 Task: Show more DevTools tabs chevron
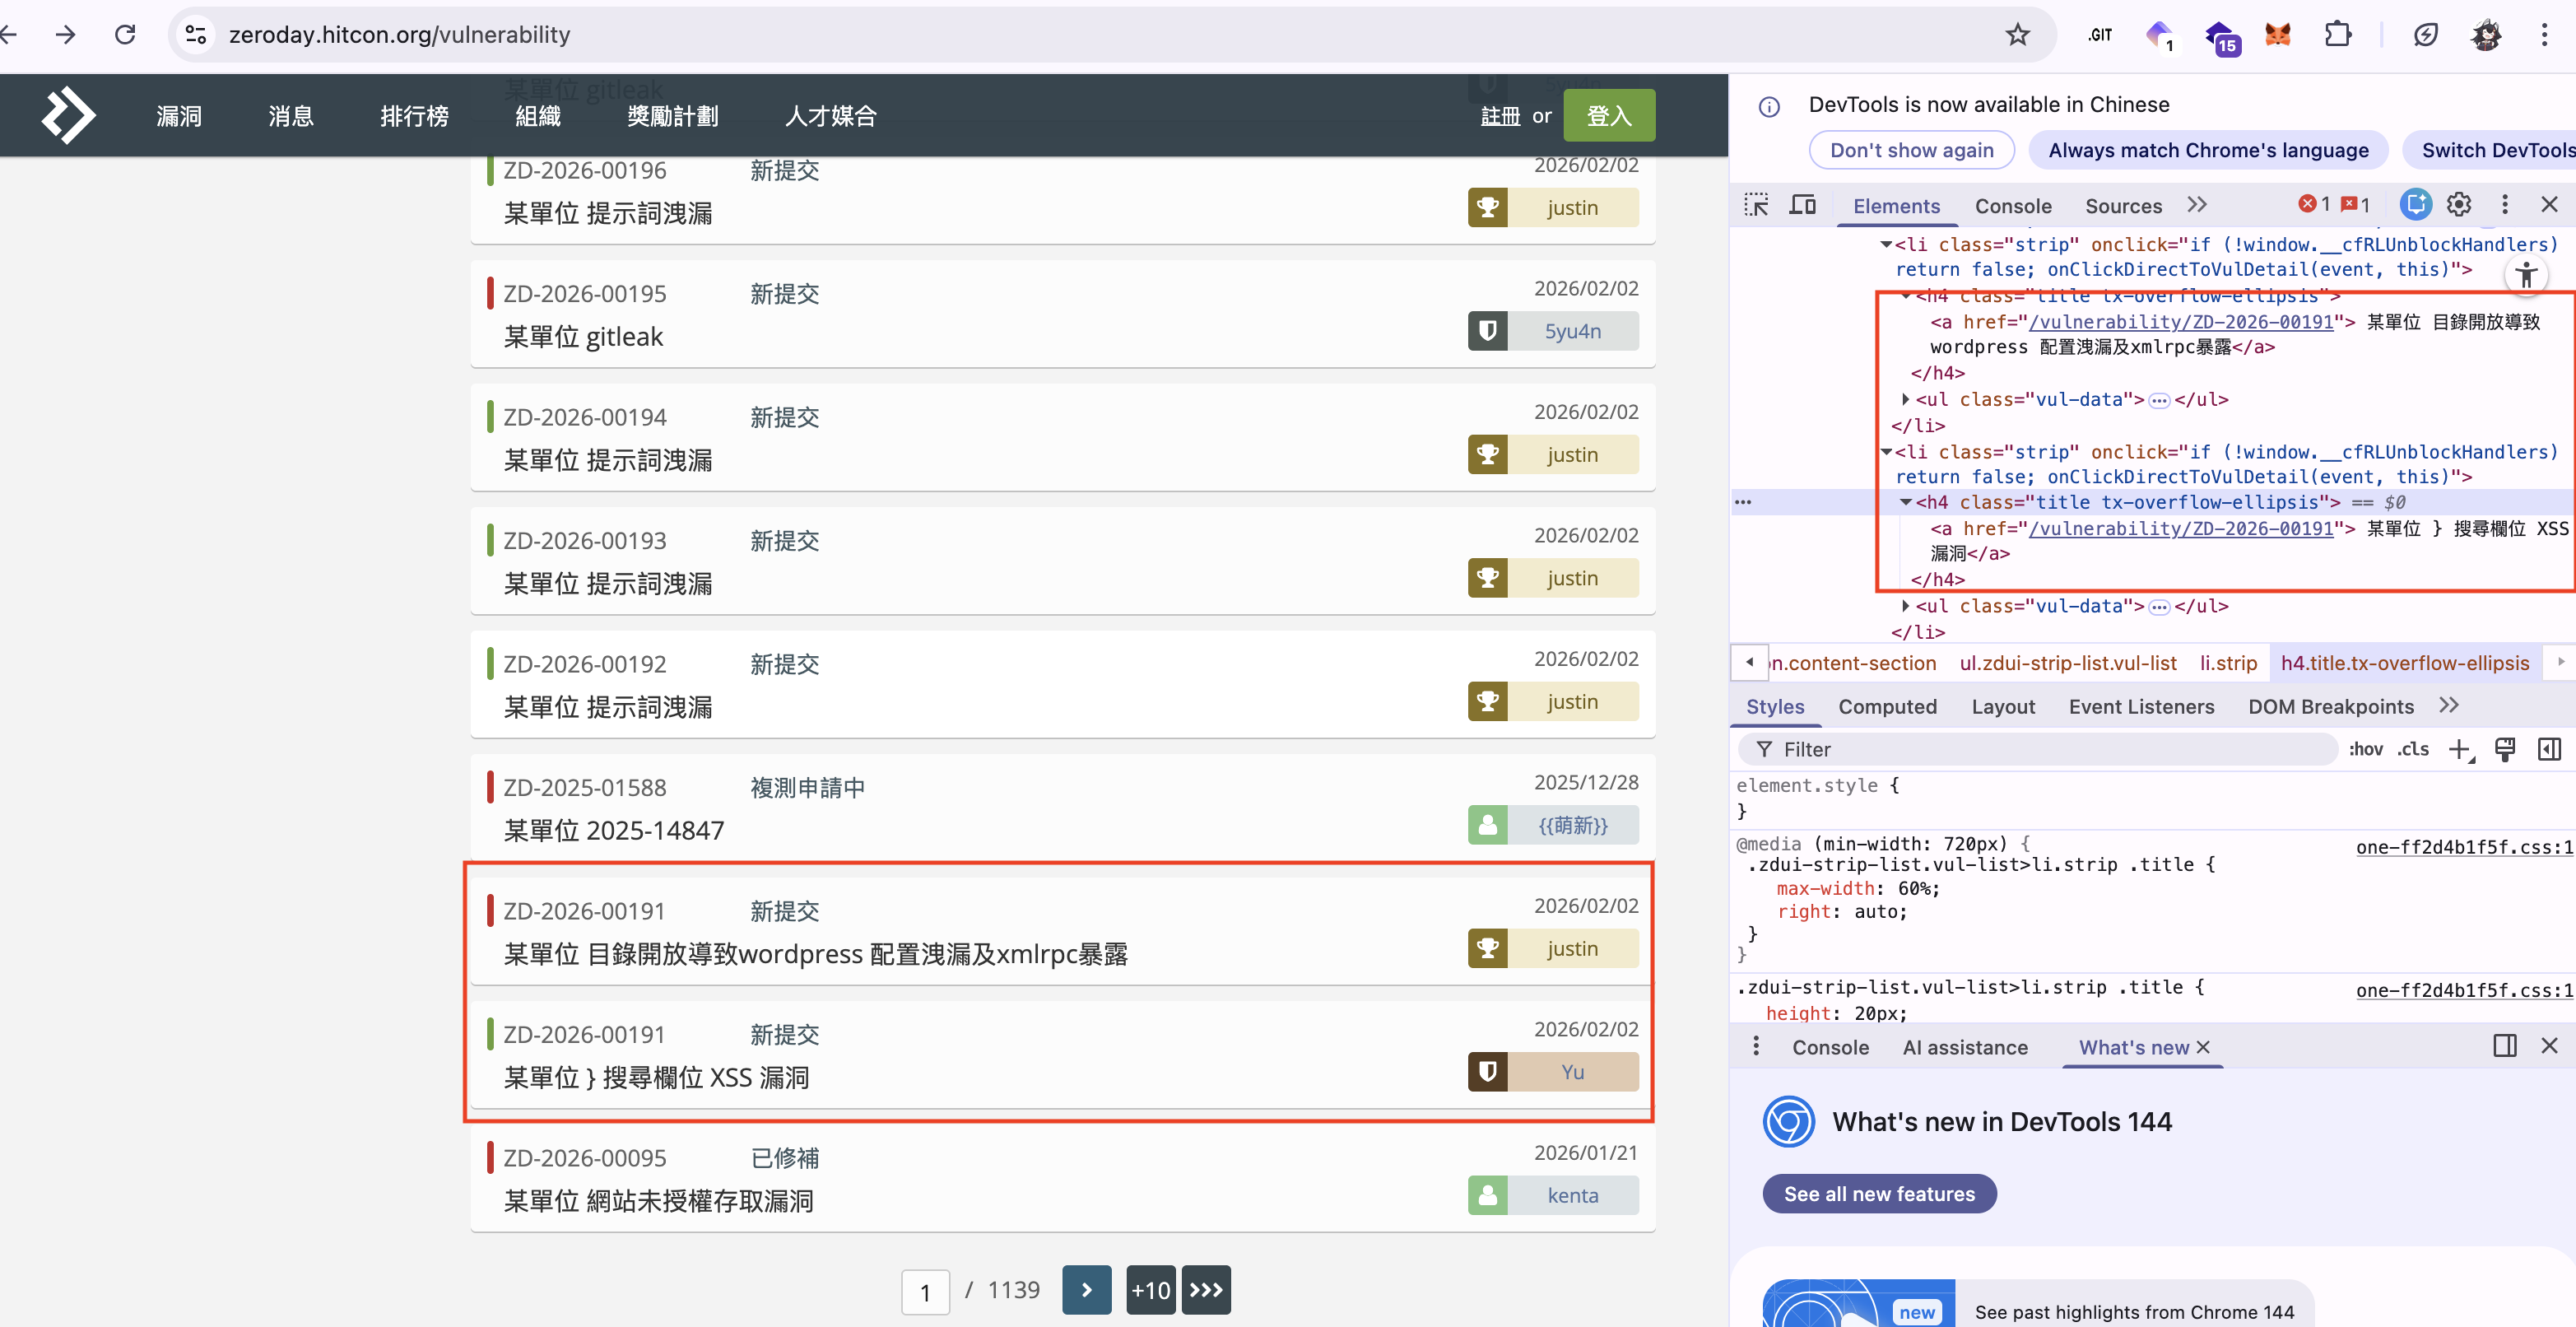2196,205
